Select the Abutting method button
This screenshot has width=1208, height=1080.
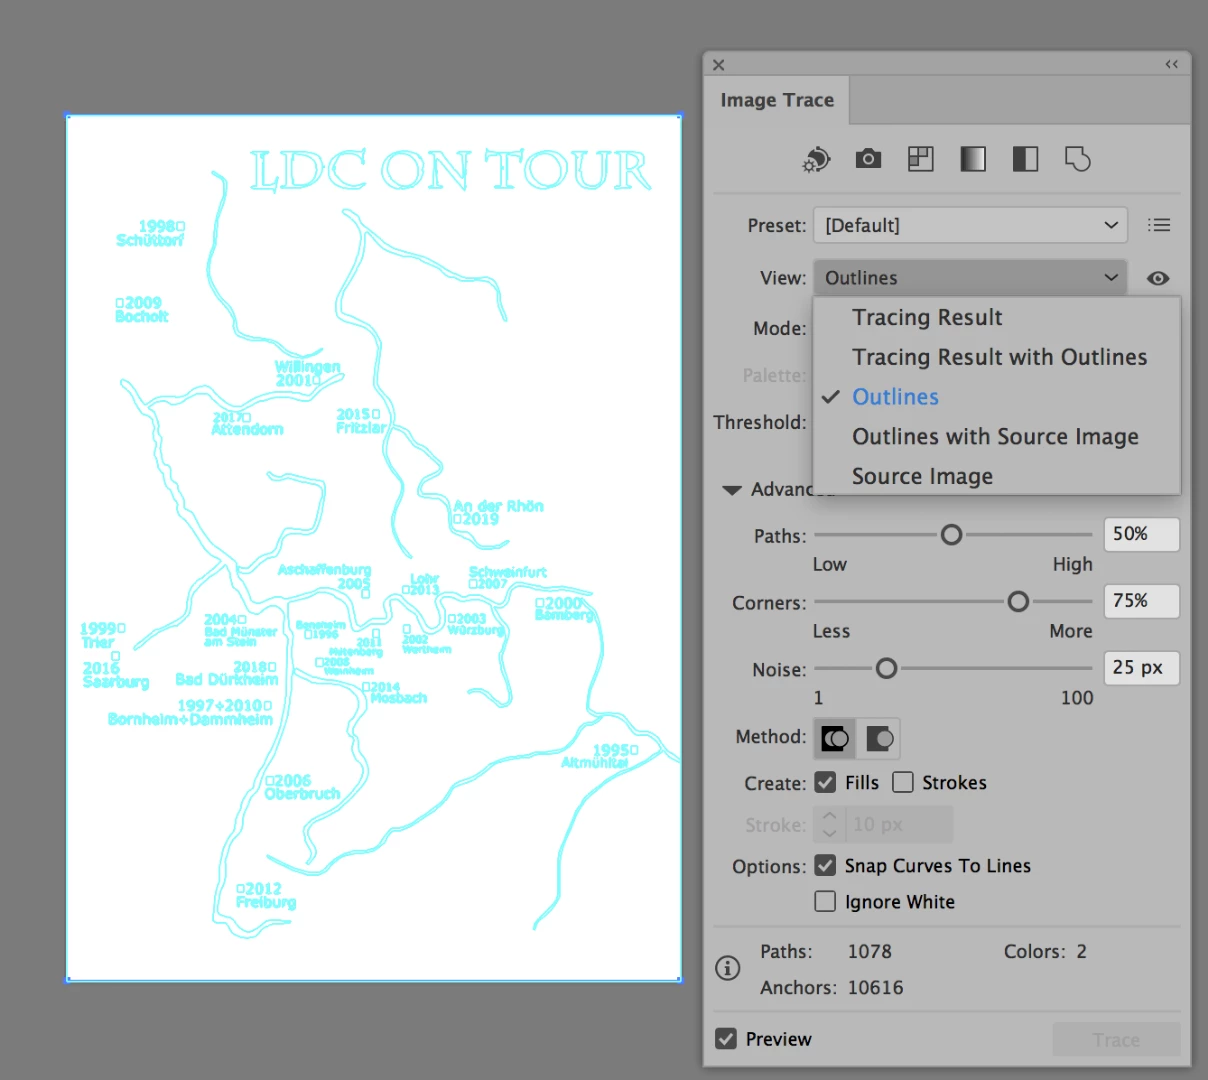click(835, 739)
